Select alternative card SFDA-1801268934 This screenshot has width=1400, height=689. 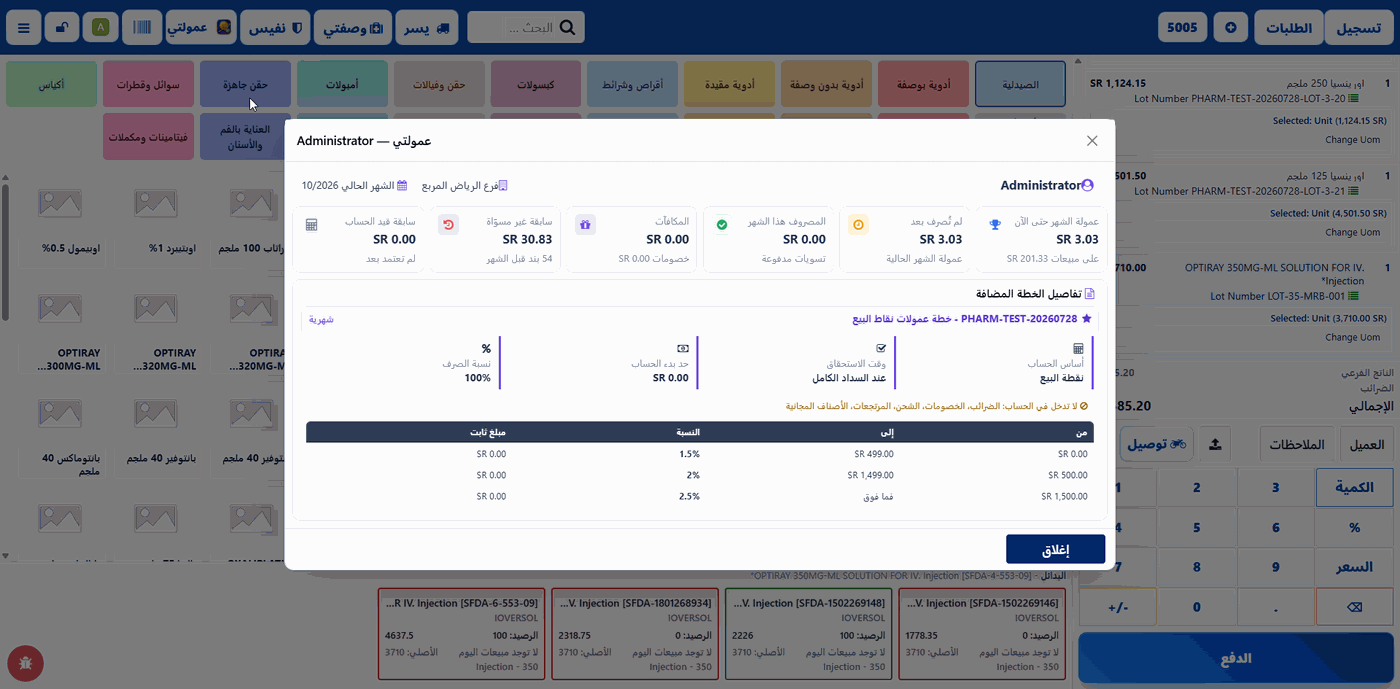tap(634, 633)
